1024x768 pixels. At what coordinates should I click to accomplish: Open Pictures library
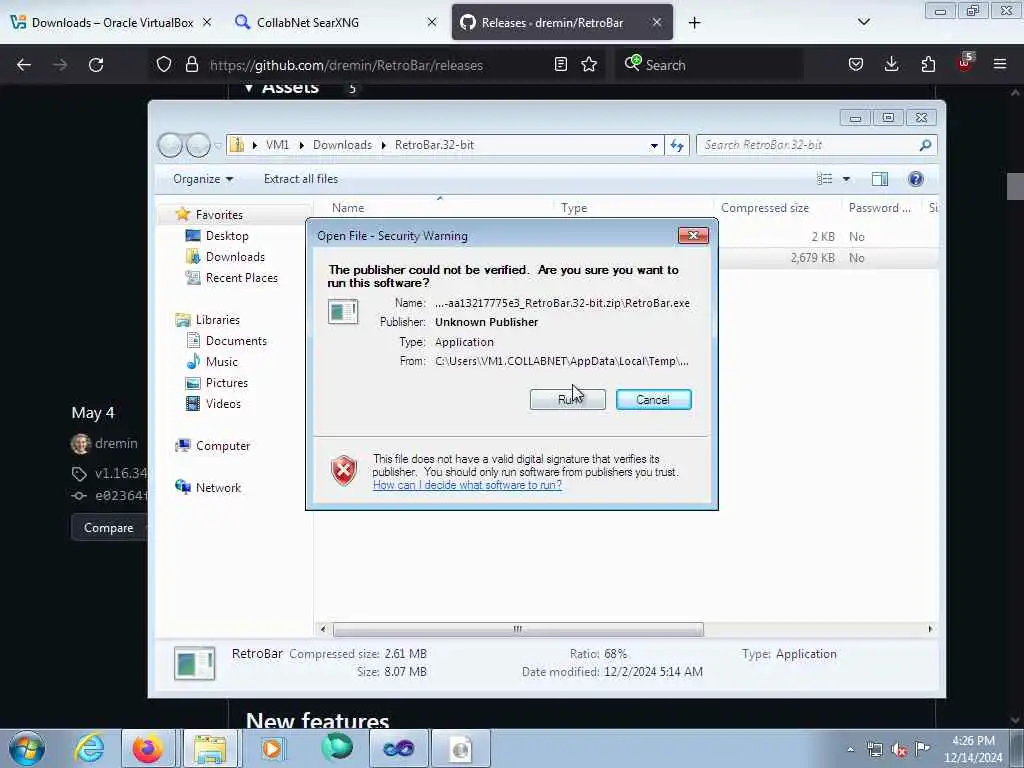pos(227,383)
